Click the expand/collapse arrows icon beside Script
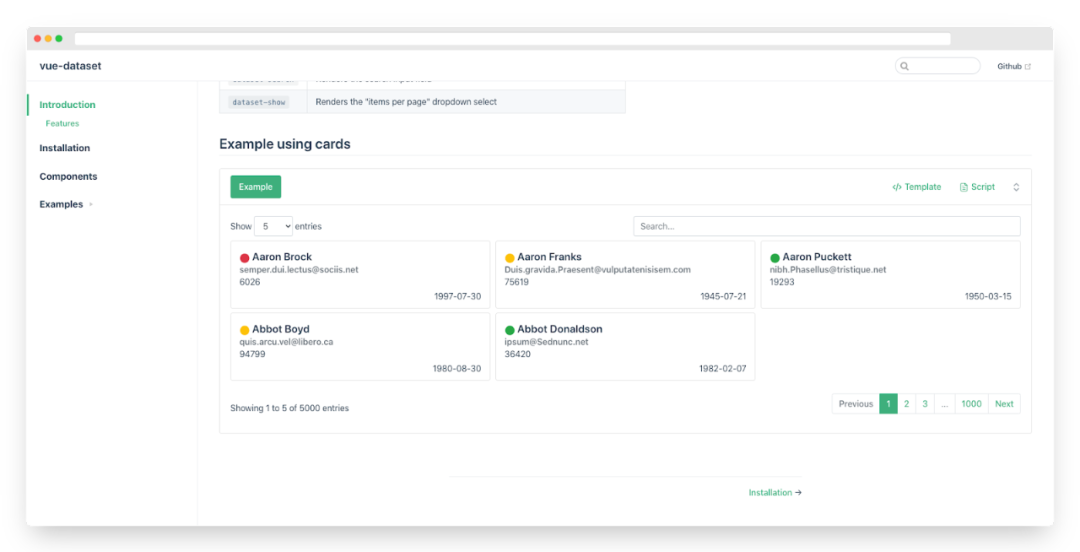The height and width of the screenshot is (552, 1080). (x=1016, y=187)
